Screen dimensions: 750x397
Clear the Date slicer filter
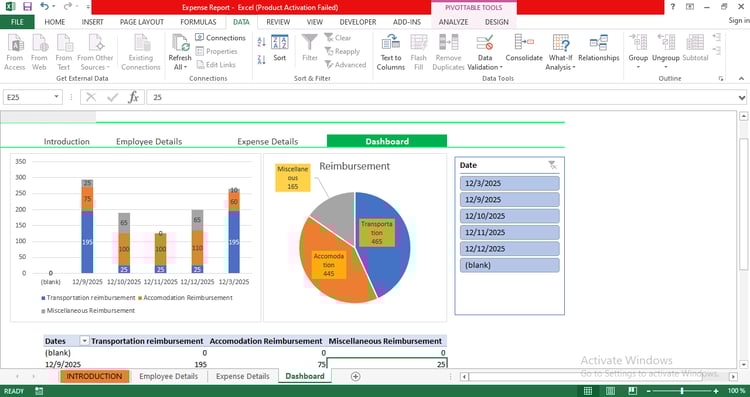click(x=552, y=165)
